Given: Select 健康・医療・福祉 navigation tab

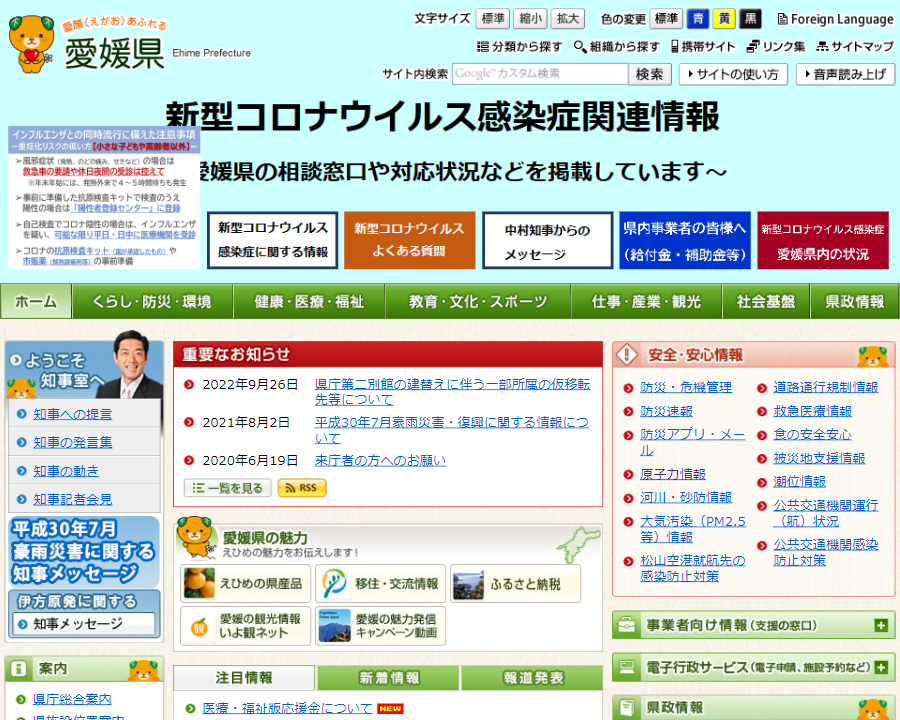Looking at the screenshot, I should tap(309, 301).
